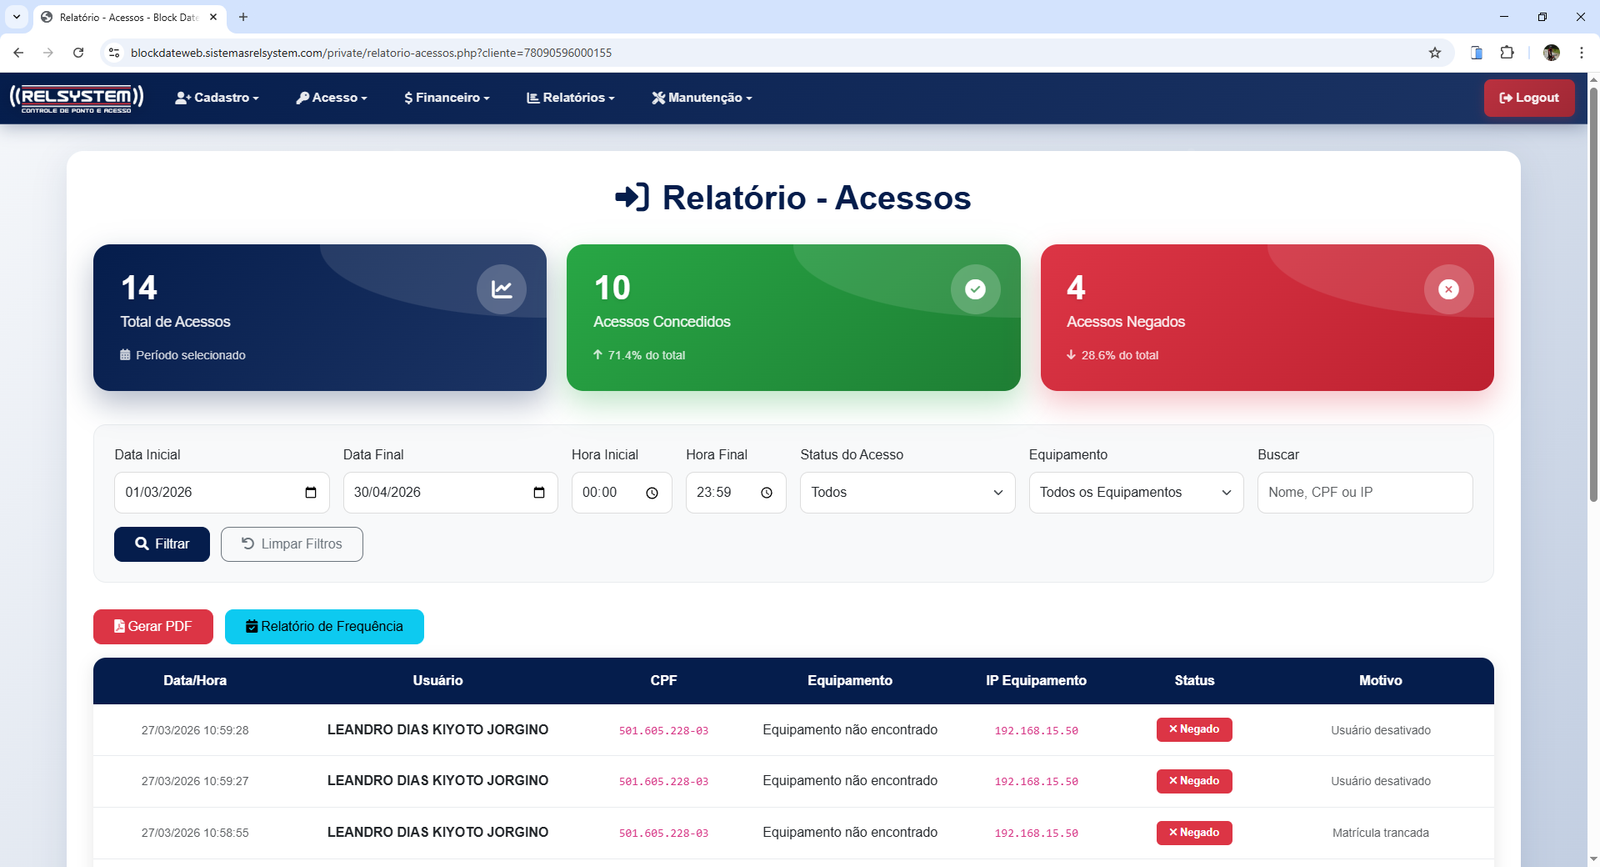This screenshot has height=867, width=1600.
Task: Click the Filtrar button
Action: [x=162, y=544]
